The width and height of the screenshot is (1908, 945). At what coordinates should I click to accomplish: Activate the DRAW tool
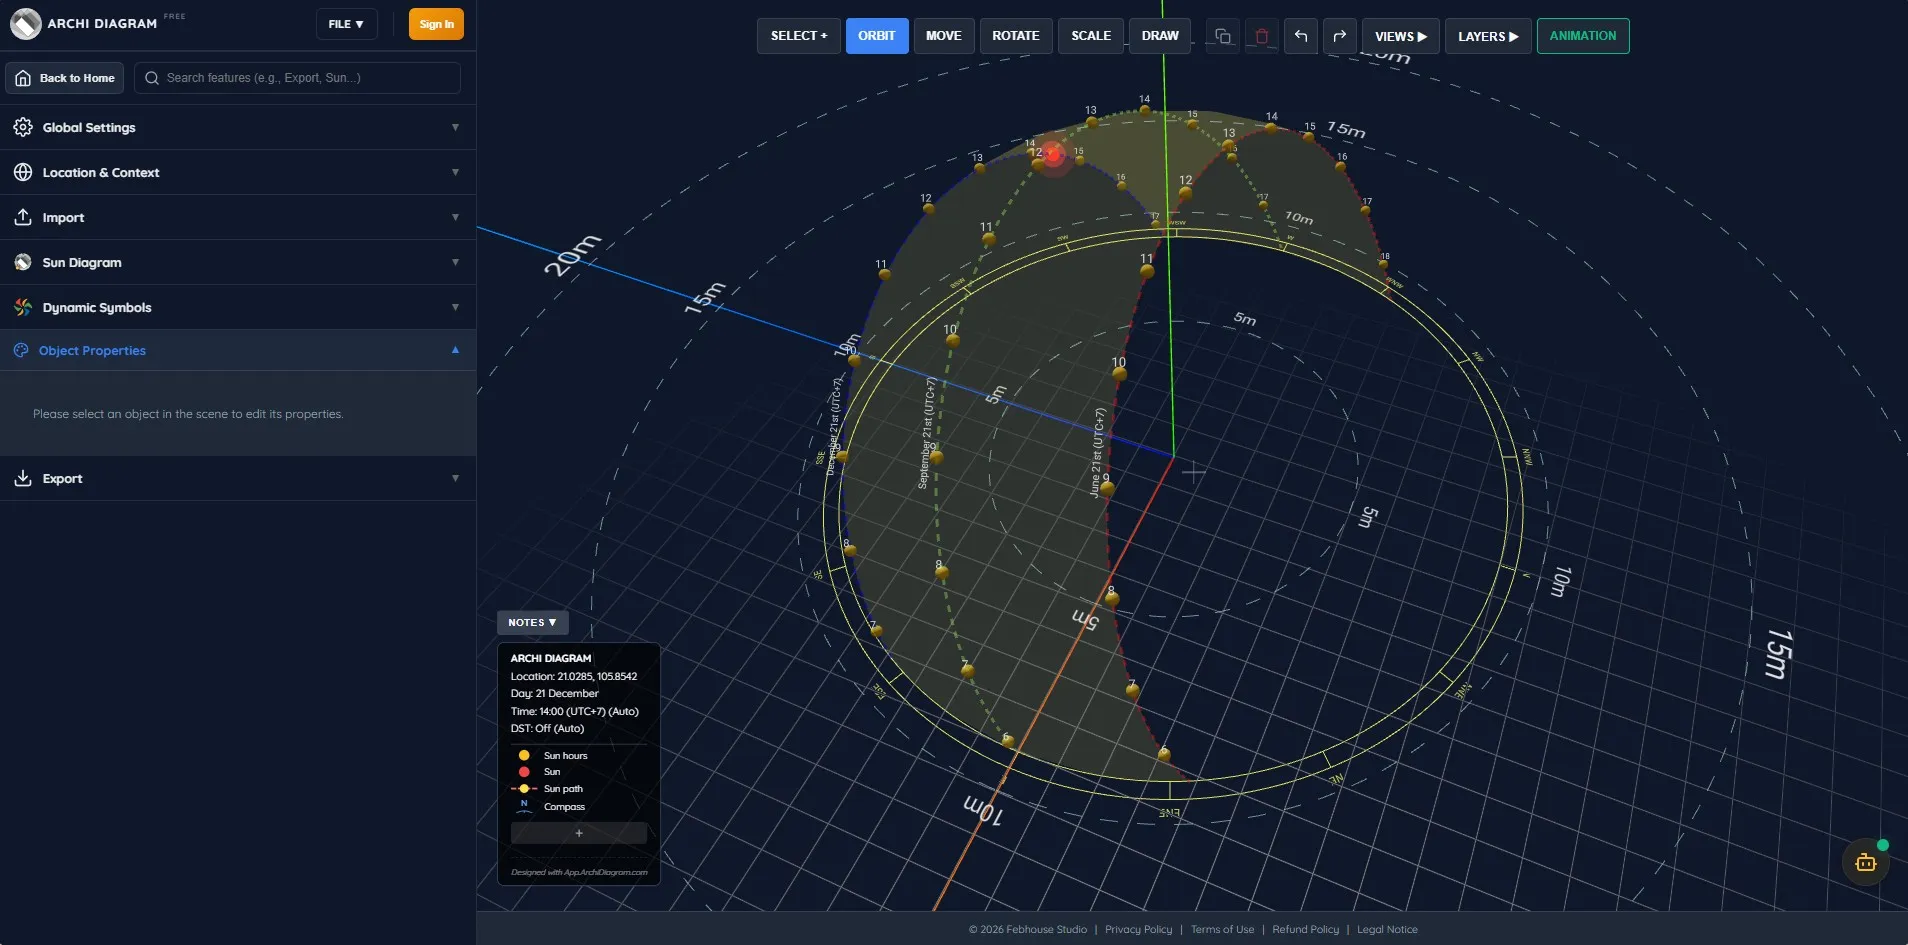pyautogui.click(x=1160, y=36)
